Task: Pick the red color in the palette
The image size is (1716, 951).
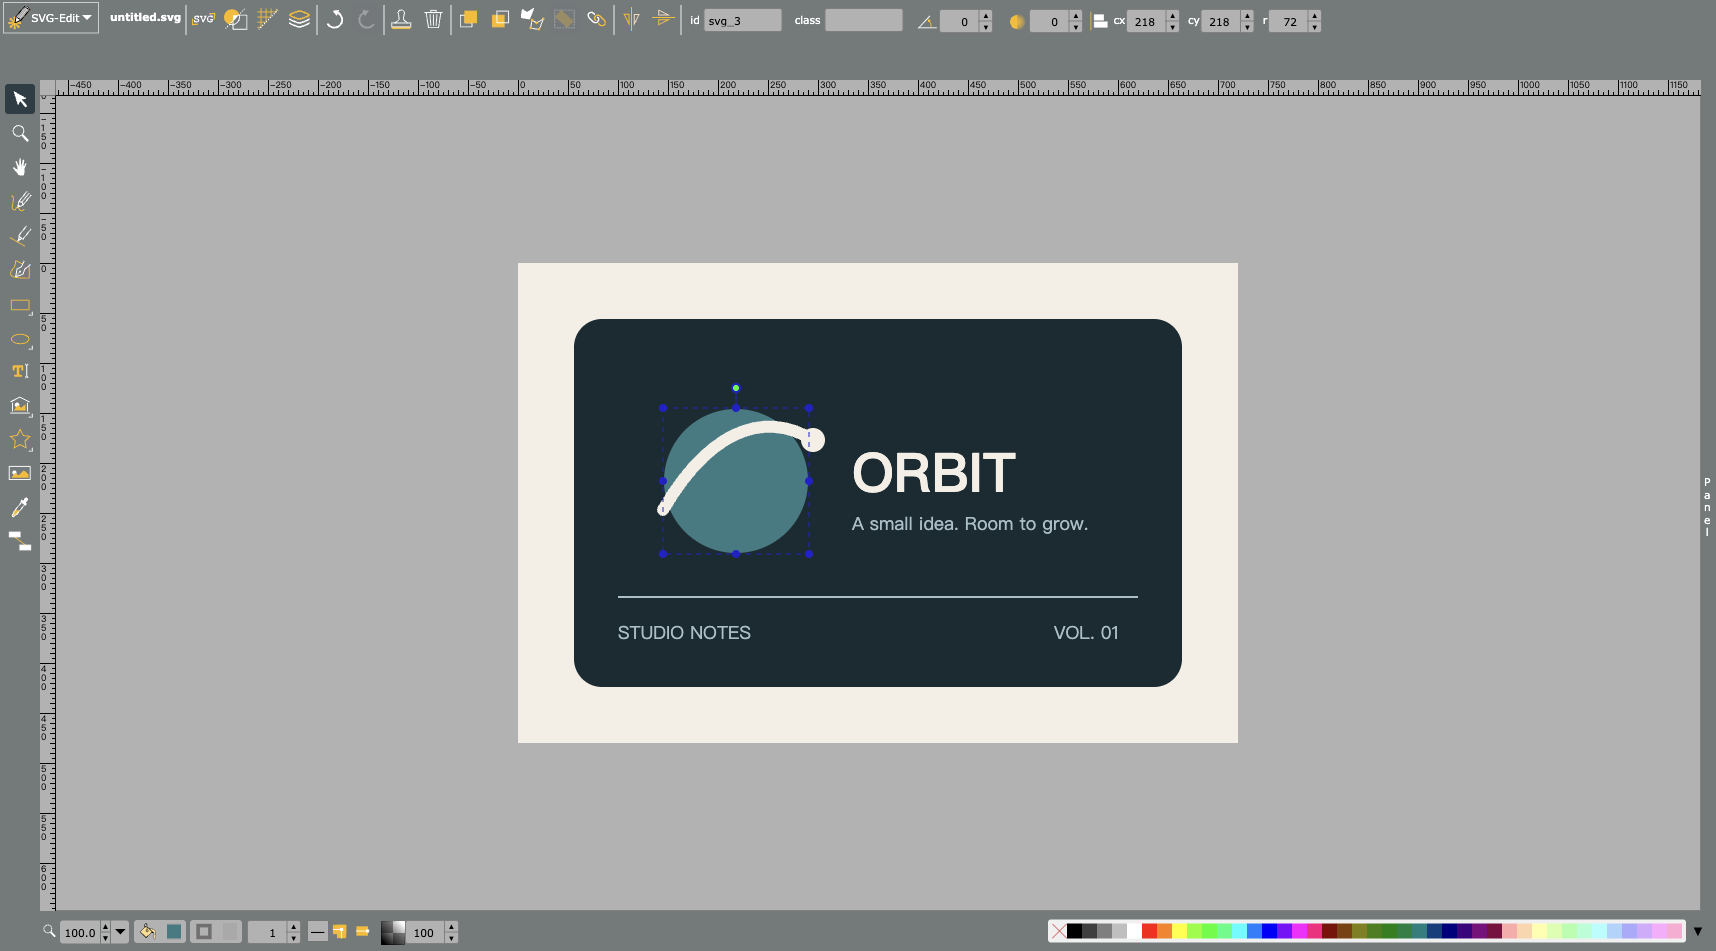Action: 1149,931
